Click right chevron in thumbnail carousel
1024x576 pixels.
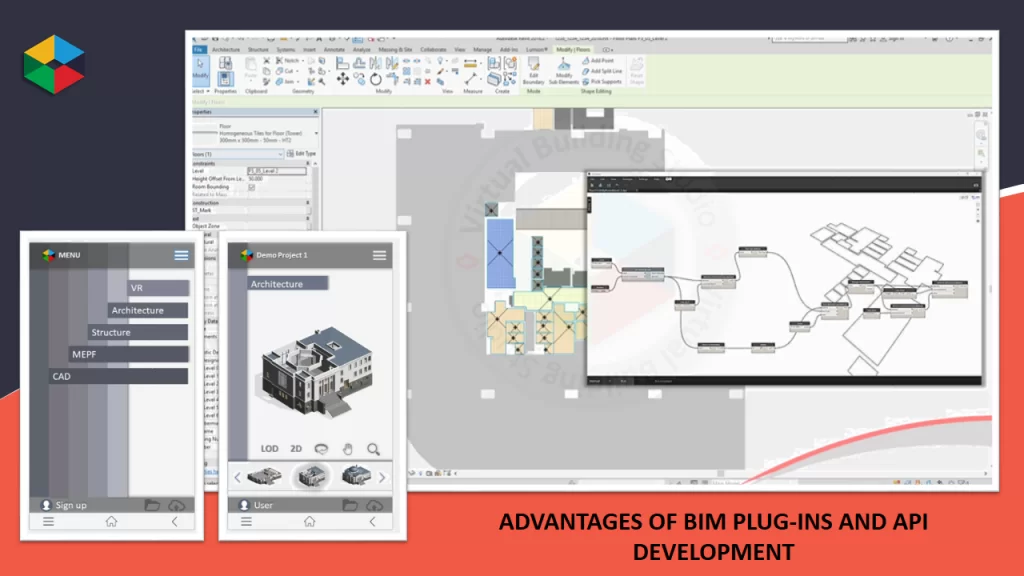[381, 477]
